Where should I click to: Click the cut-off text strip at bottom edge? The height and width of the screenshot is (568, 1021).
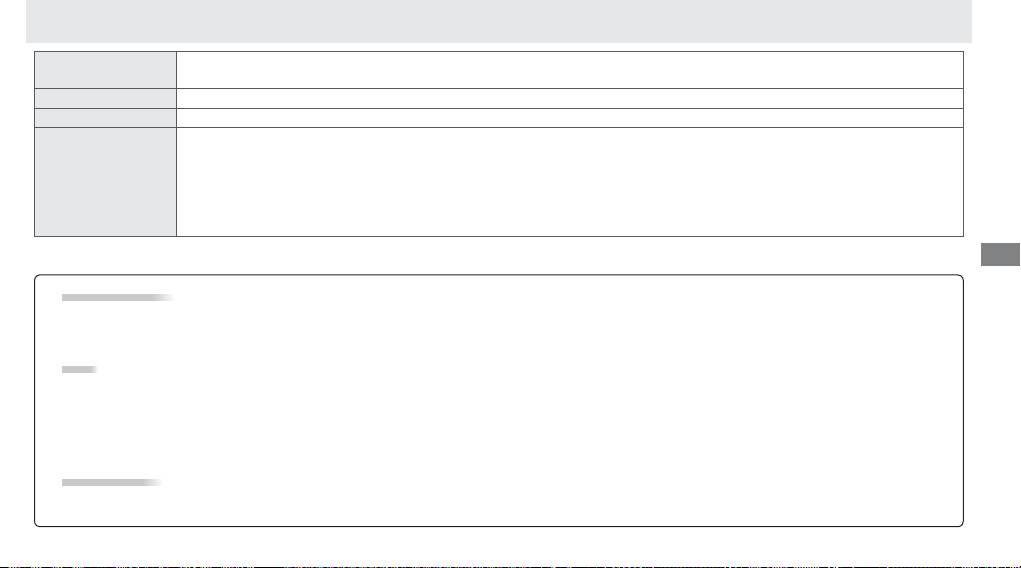coord(510,565)
